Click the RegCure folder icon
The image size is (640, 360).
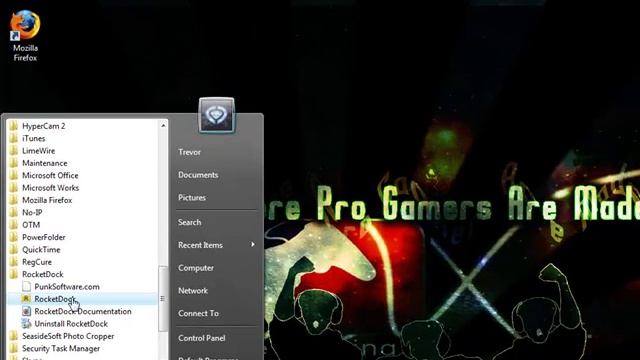pos(13,262)
